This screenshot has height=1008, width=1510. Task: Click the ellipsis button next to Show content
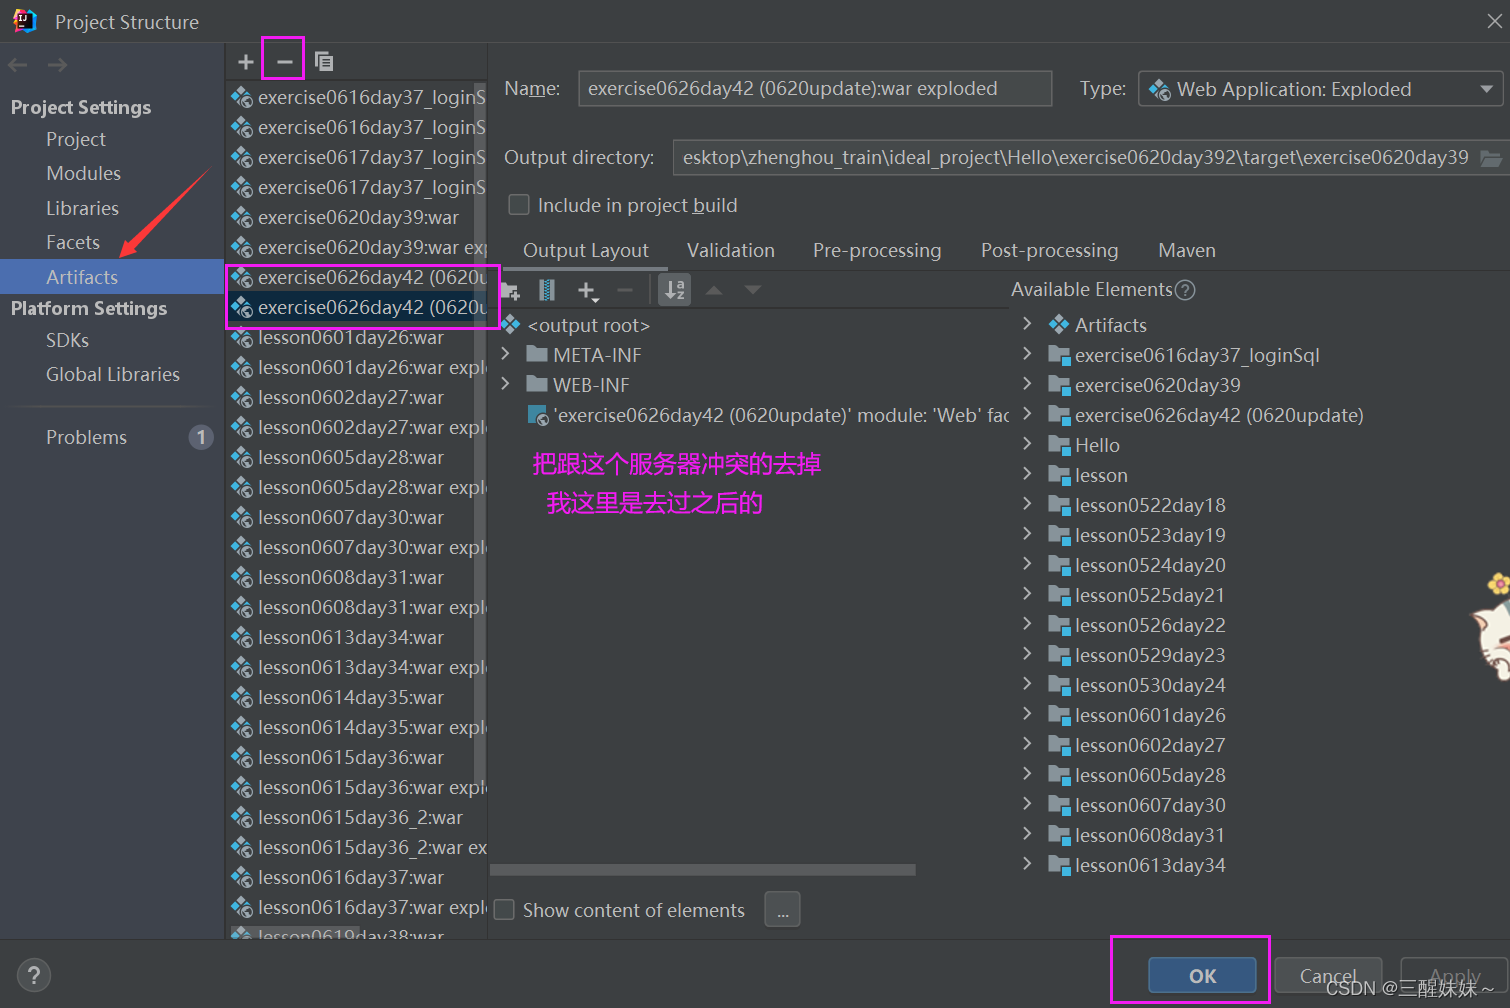[x=783, y=910]
